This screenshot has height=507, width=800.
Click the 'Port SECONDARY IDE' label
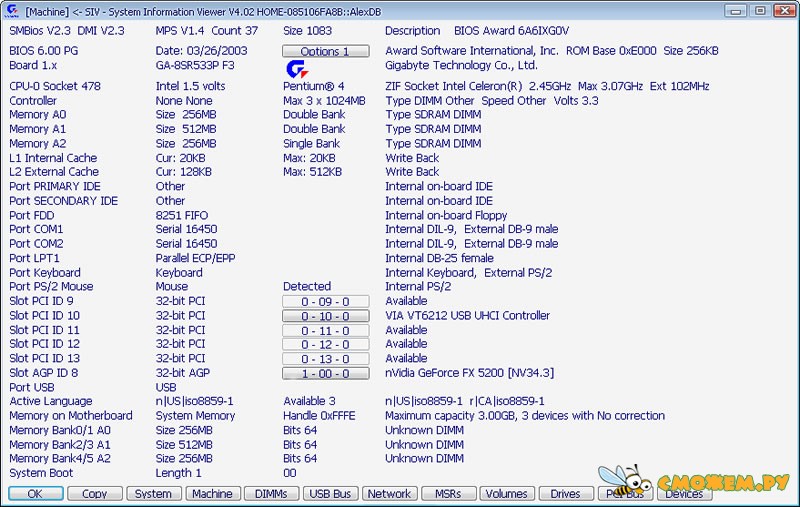pos(64,201)
